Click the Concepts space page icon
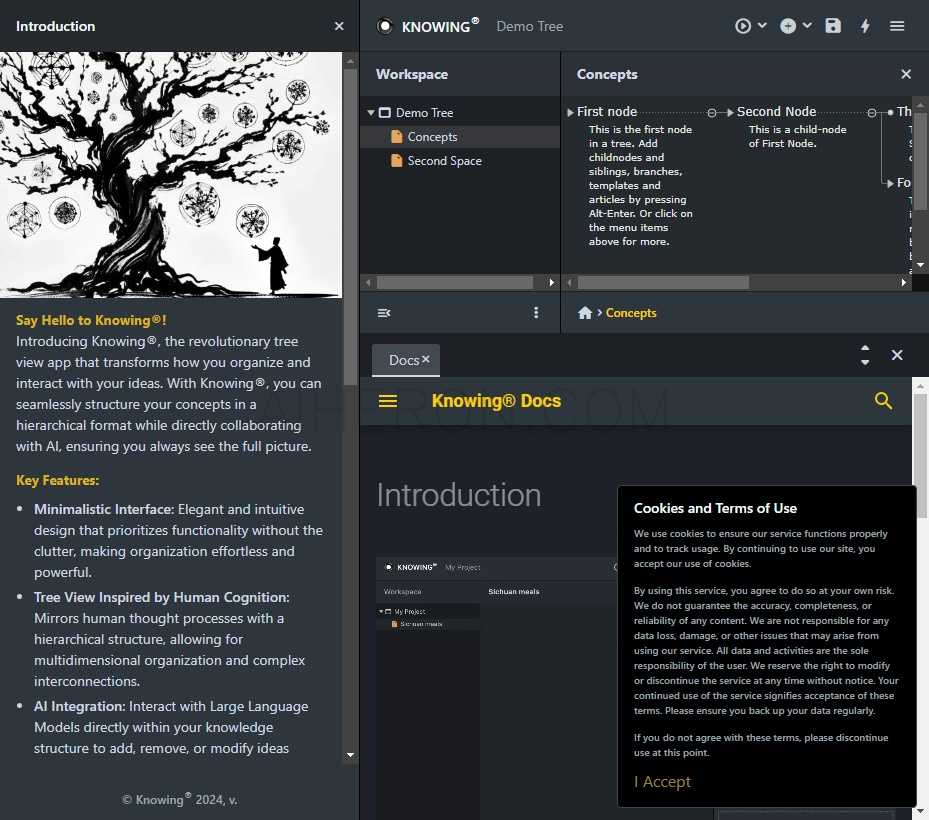This screenshot has height=820, width=929. click(397, 137)
